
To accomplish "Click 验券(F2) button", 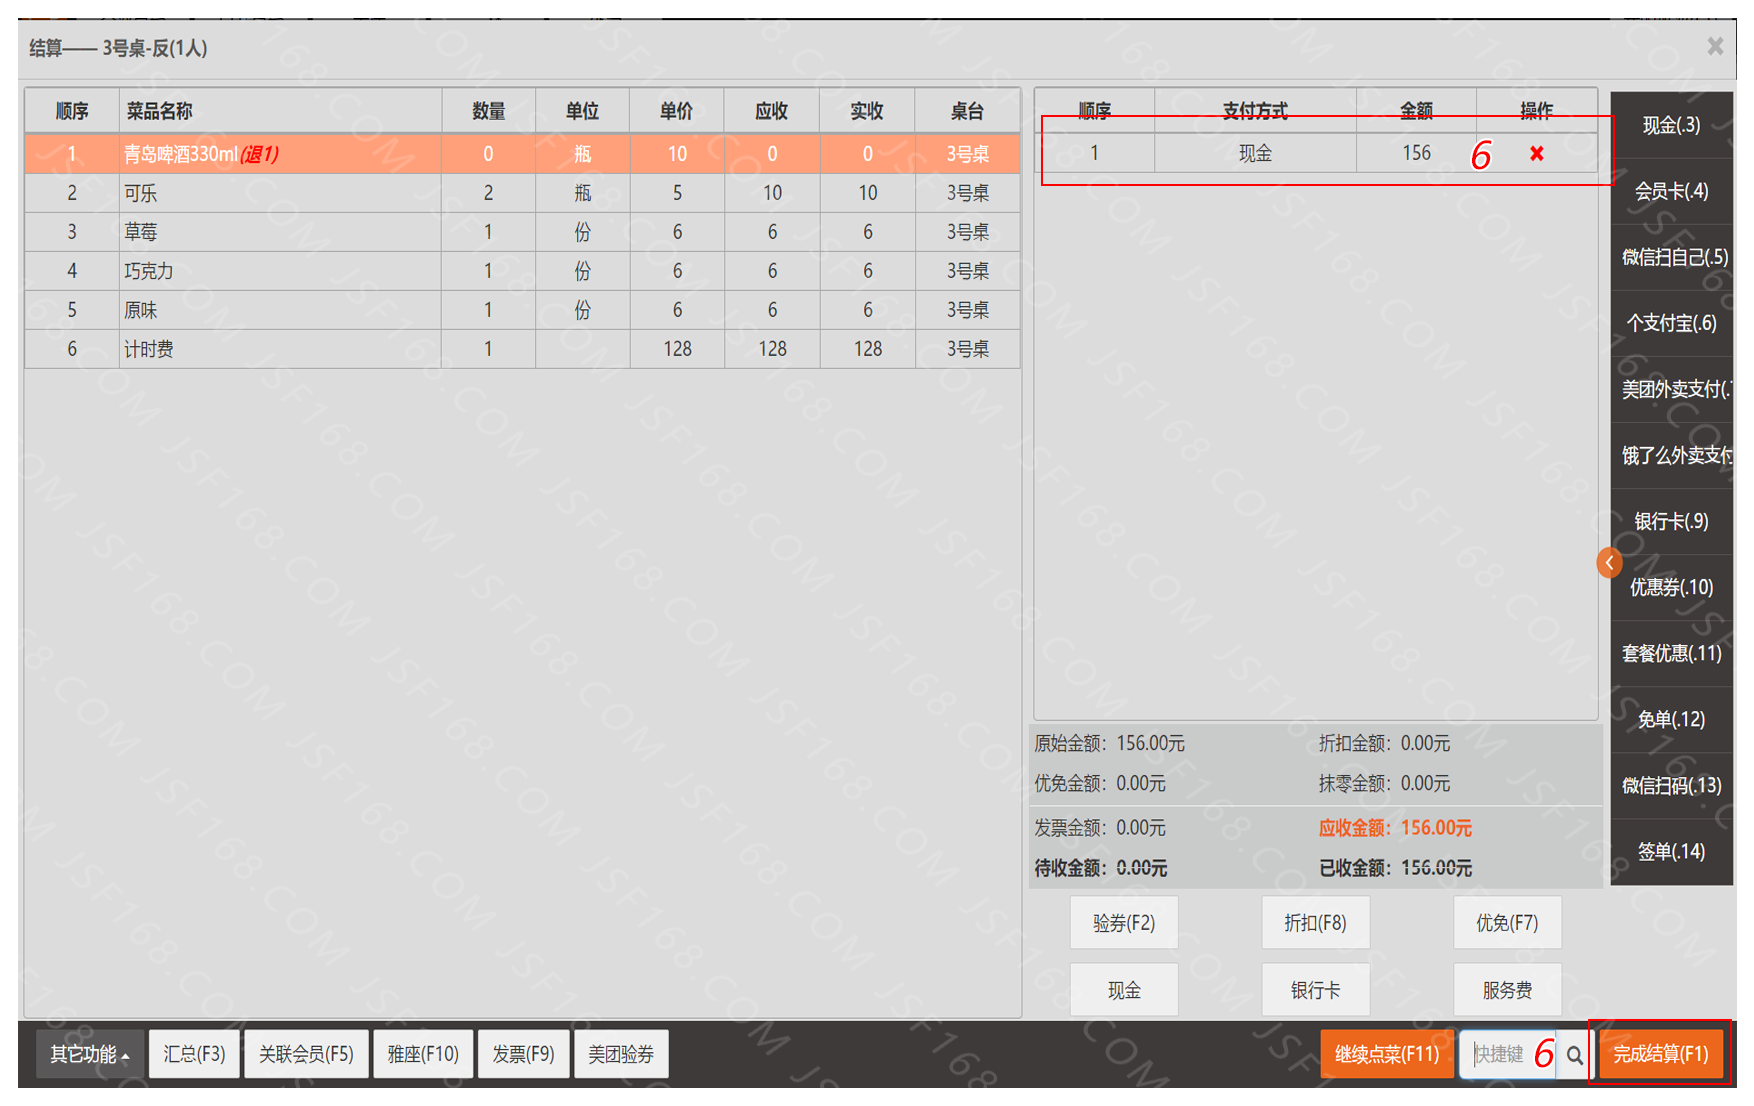I will click(1124, 922).
